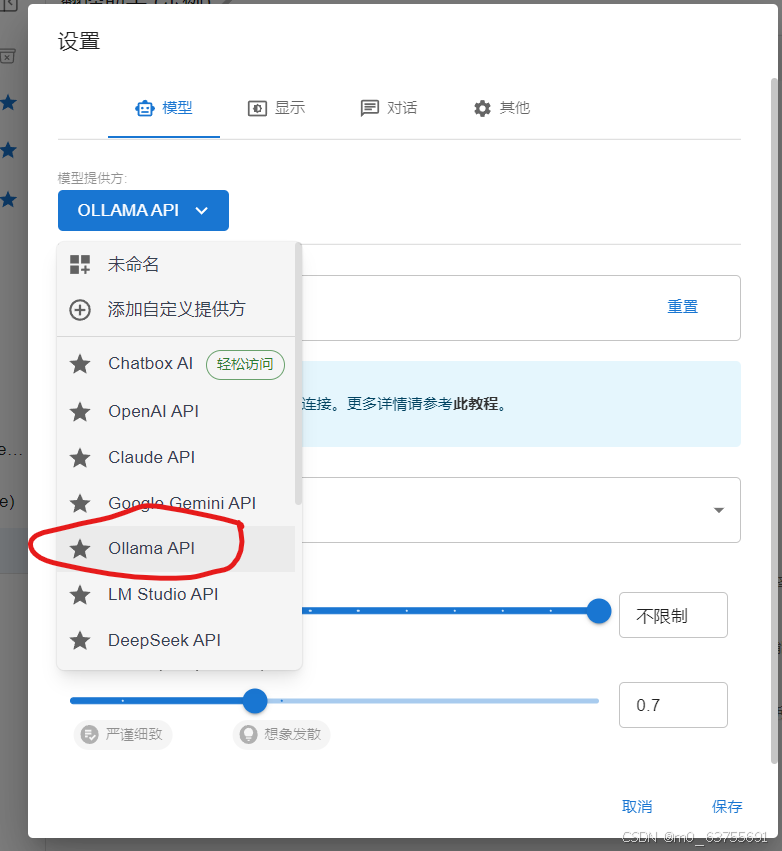Screen dimensions: 782x851
Task: Toggle the OLLAMA API provider dropdown
Action: [x=143, y=210]
